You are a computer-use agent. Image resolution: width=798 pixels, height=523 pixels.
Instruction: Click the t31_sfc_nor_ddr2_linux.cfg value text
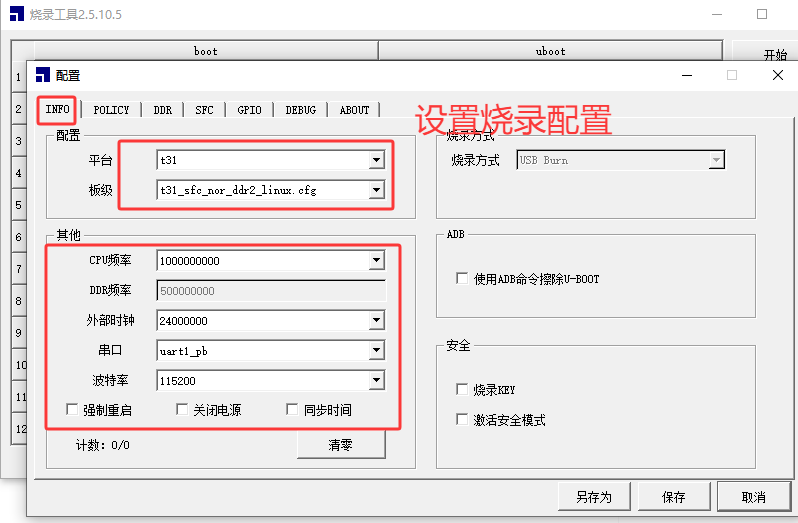[x=238, y=190]
